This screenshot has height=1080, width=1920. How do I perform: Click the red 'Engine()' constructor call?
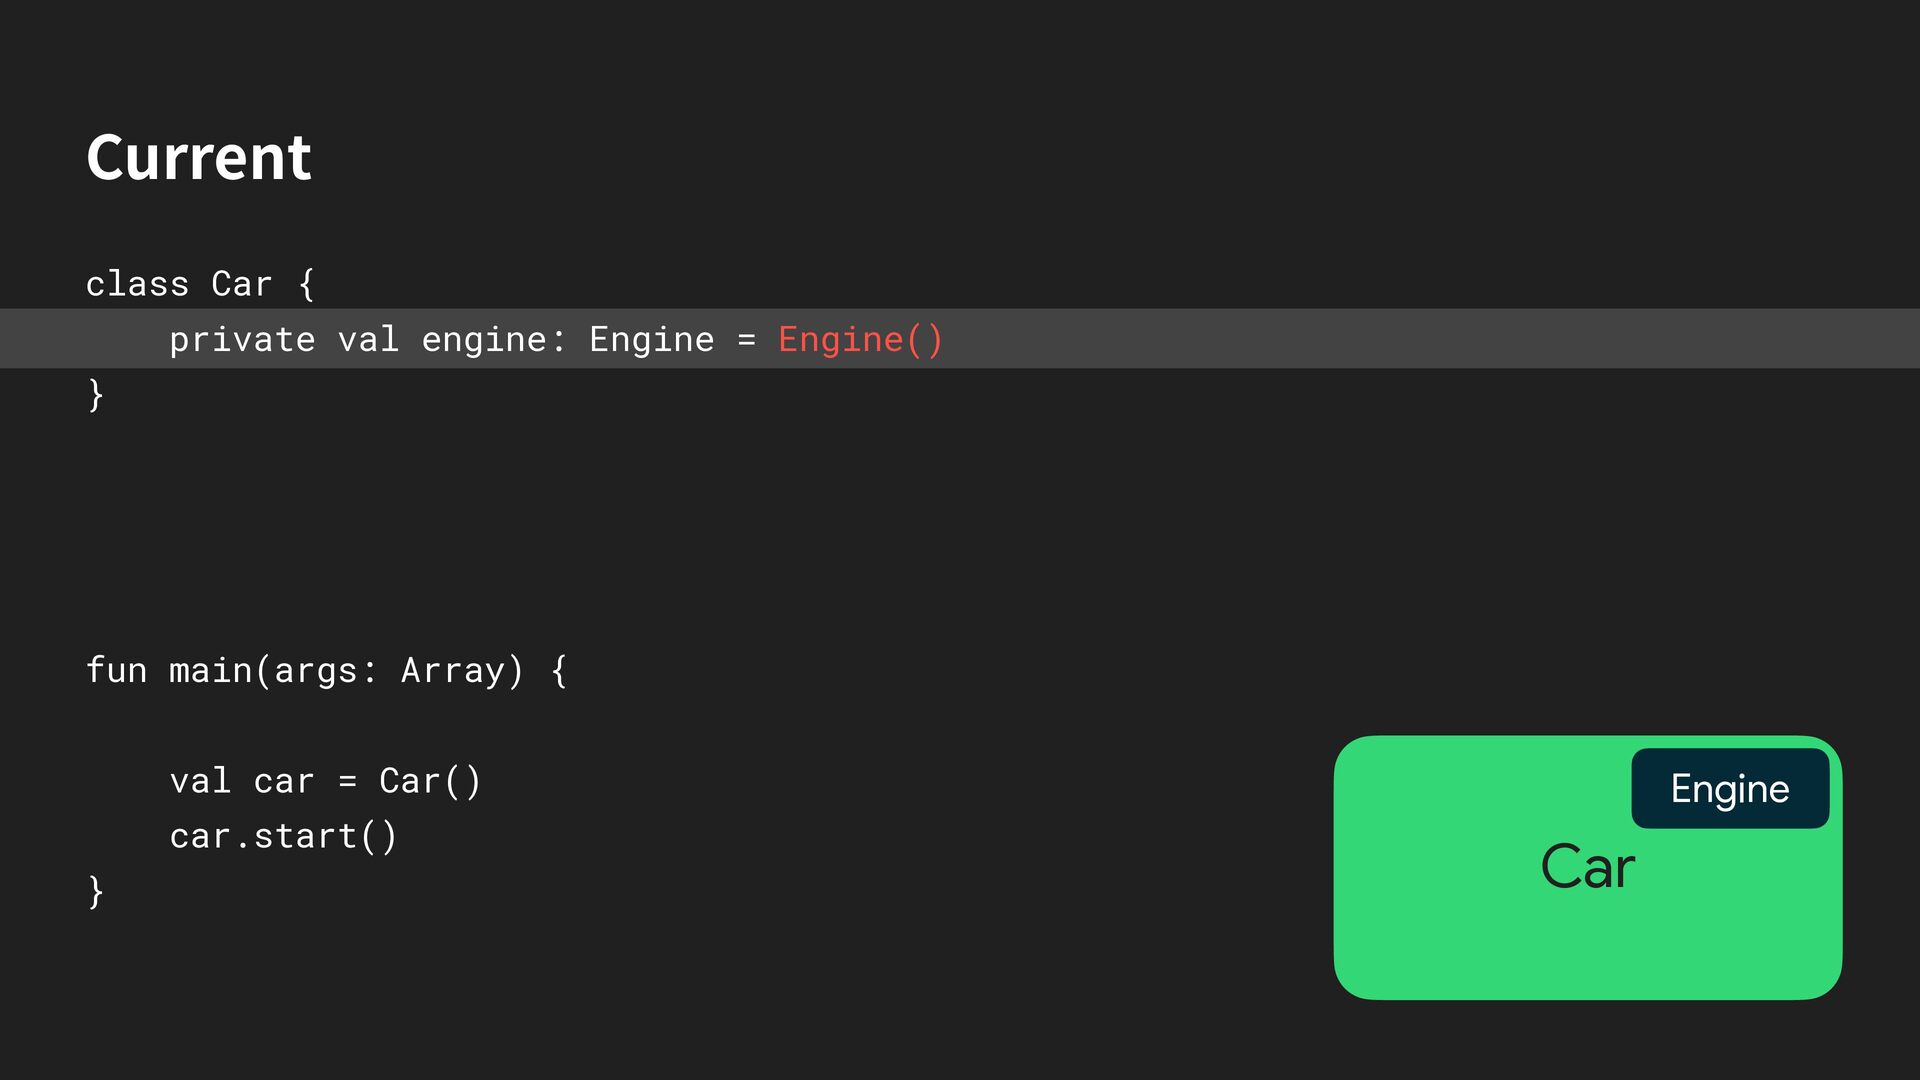tap(860, 340)
